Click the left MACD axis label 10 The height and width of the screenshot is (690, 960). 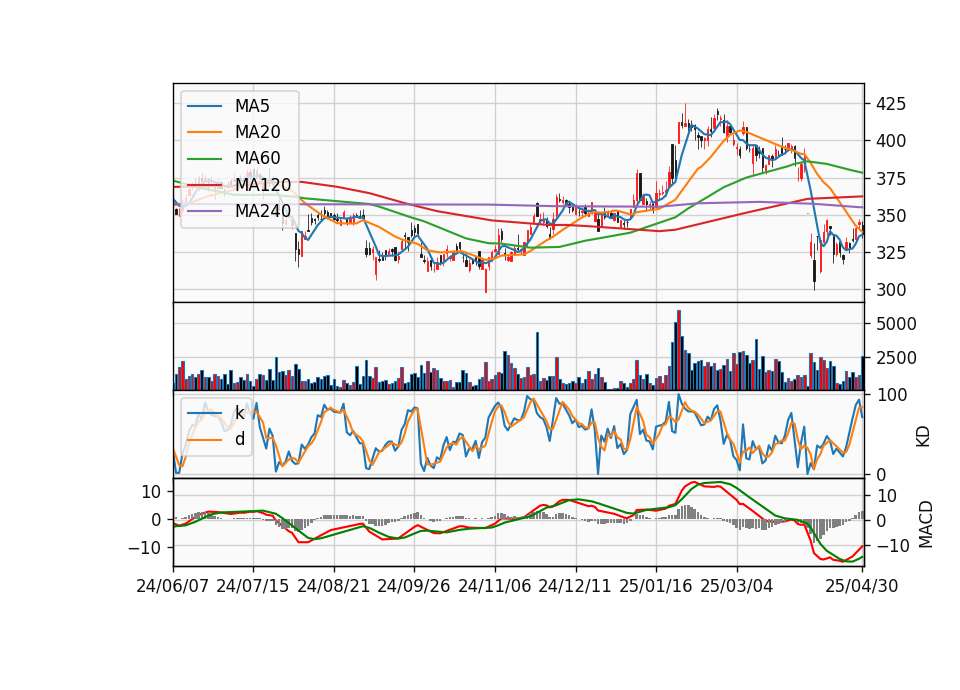pyautogui.click(x=151, y=492)
